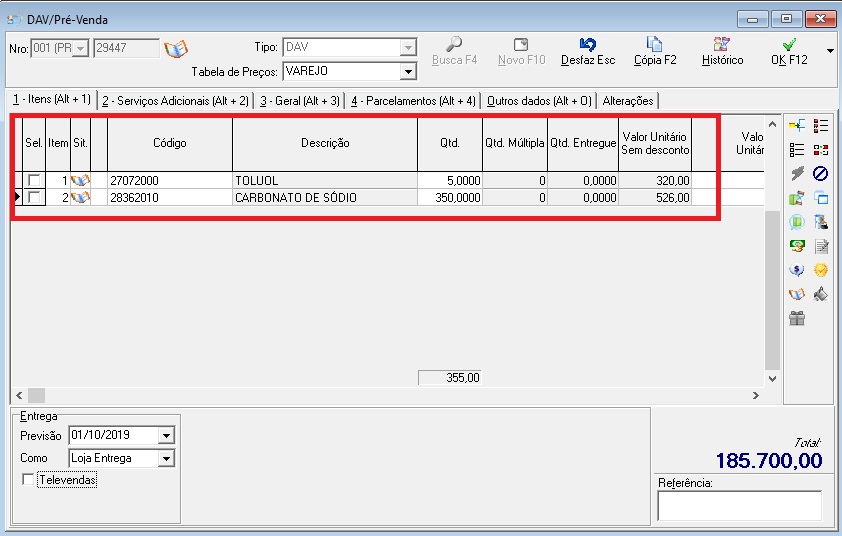Click the Cópia F2 copy icon
The width and height of the screenshot is (842, 536).
pos(655,45)
